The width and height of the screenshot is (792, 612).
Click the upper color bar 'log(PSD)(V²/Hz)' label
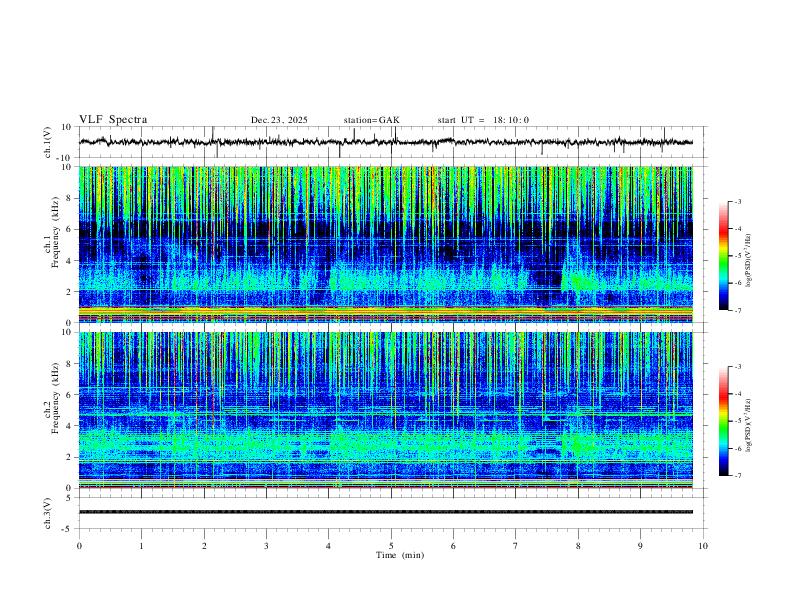click(748, 260)
